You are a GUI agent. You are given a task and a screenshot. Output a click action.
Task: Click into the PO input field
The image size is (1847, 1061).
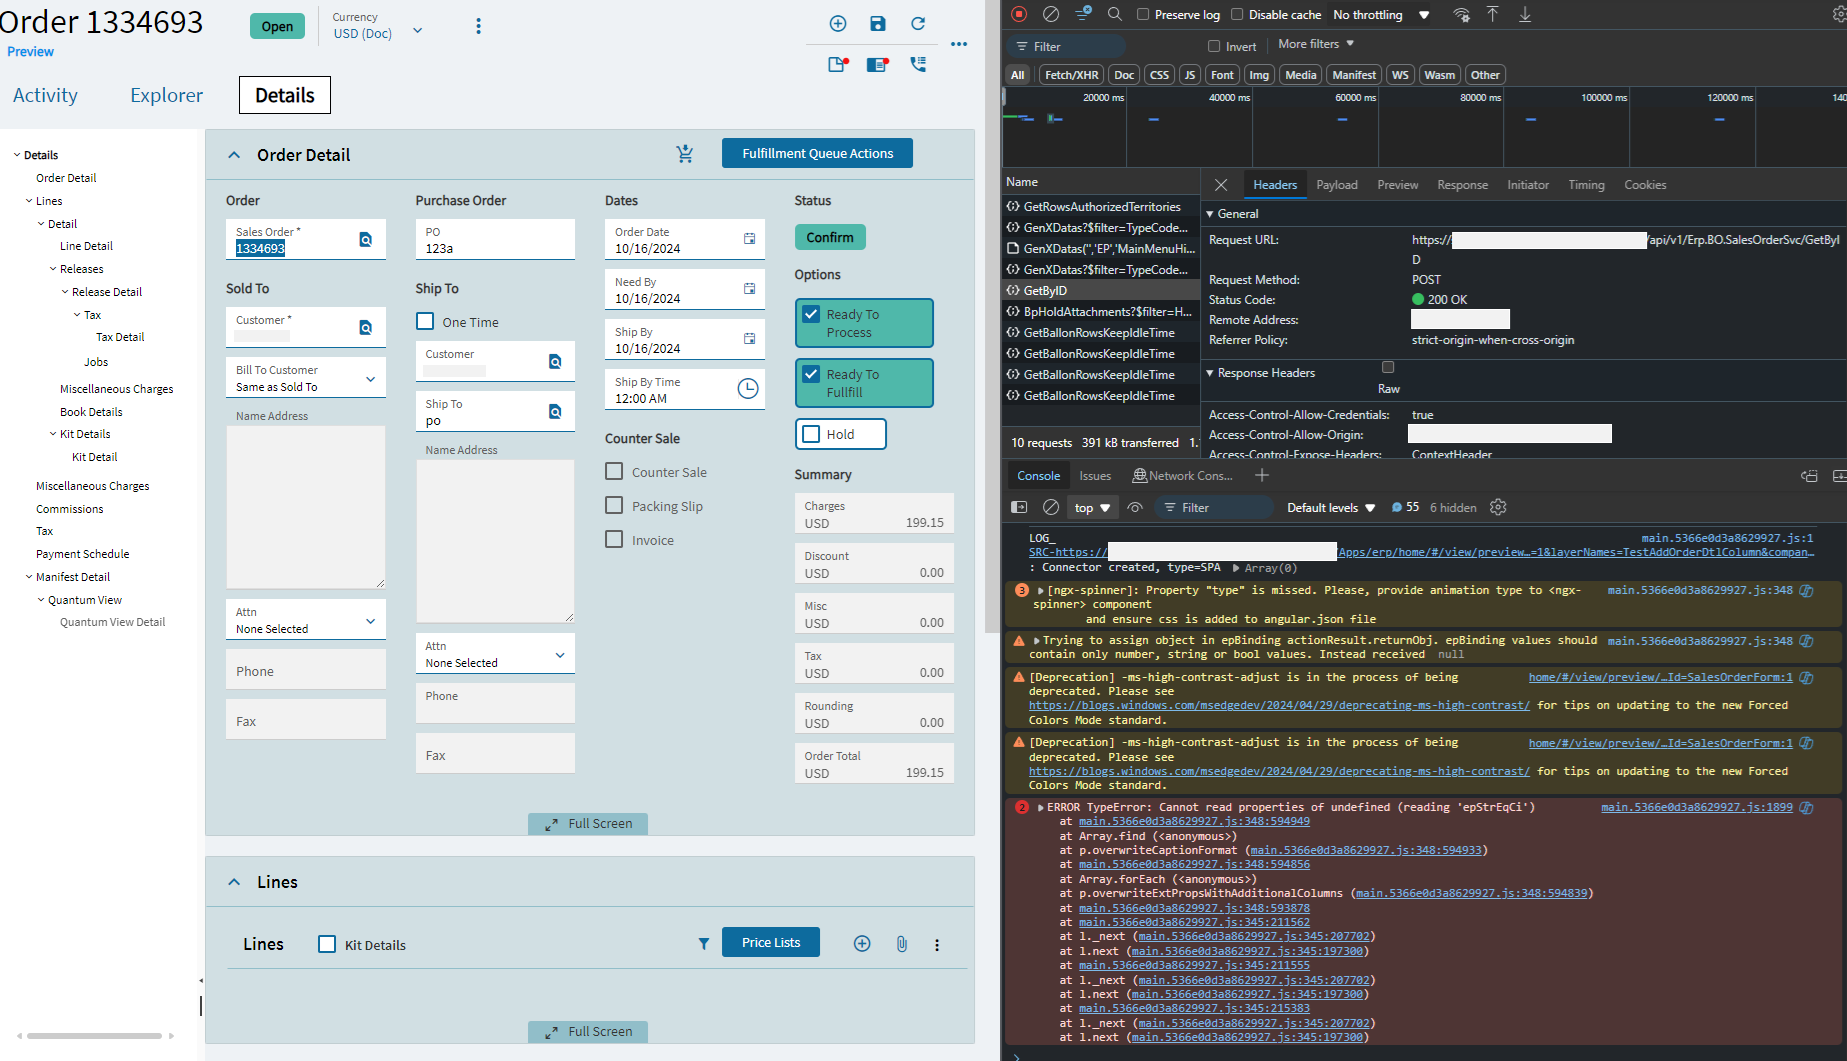point(495,240)
